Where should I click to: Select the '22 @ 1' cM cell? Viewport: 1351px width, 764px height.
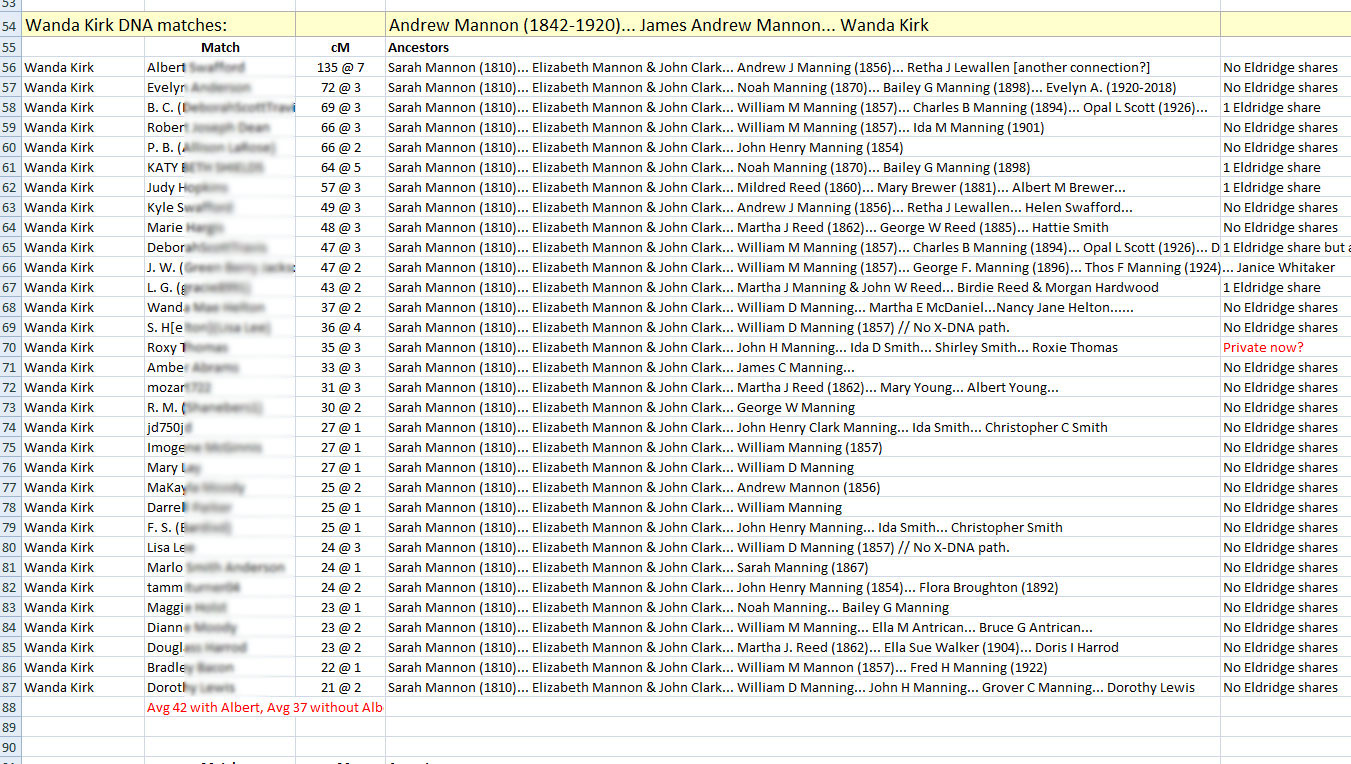point(340,667)
